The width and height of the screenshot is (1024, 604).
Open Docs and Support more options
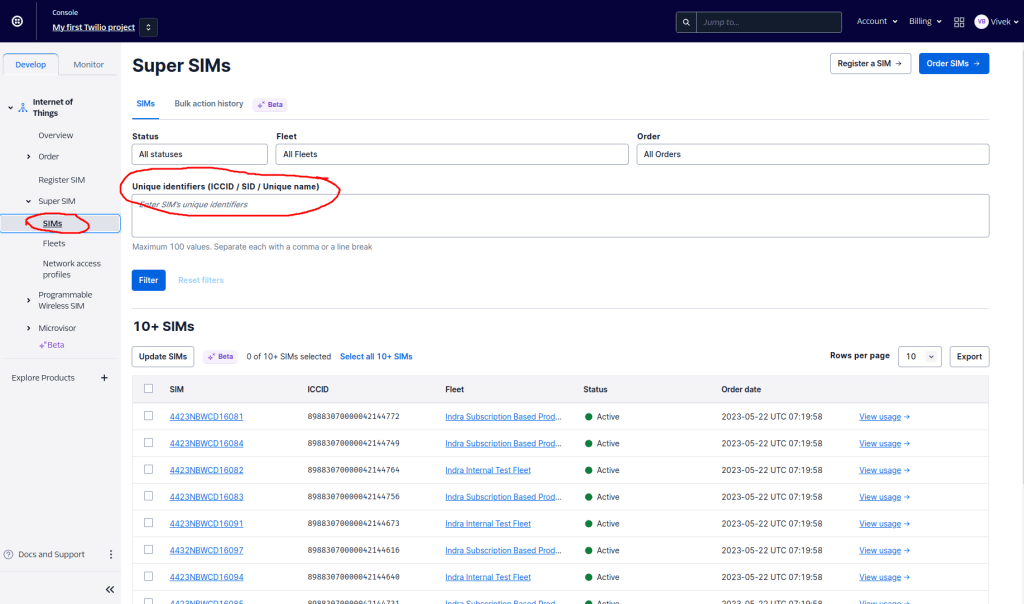111,554
